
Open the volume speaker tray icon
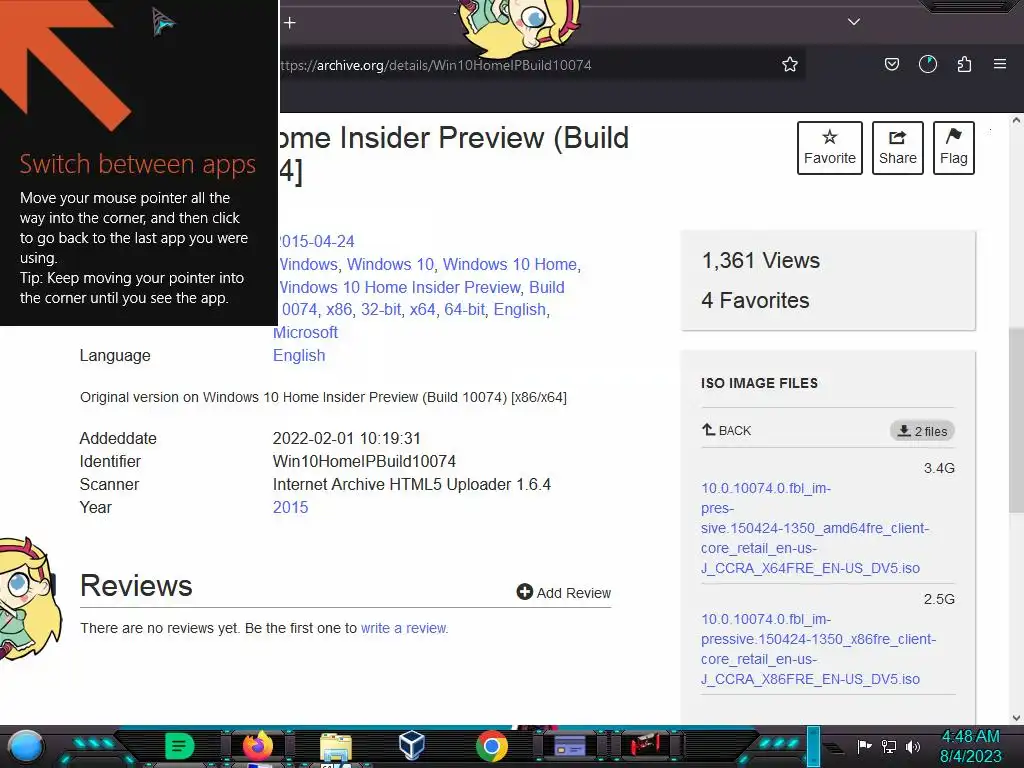tap(913, 746)
